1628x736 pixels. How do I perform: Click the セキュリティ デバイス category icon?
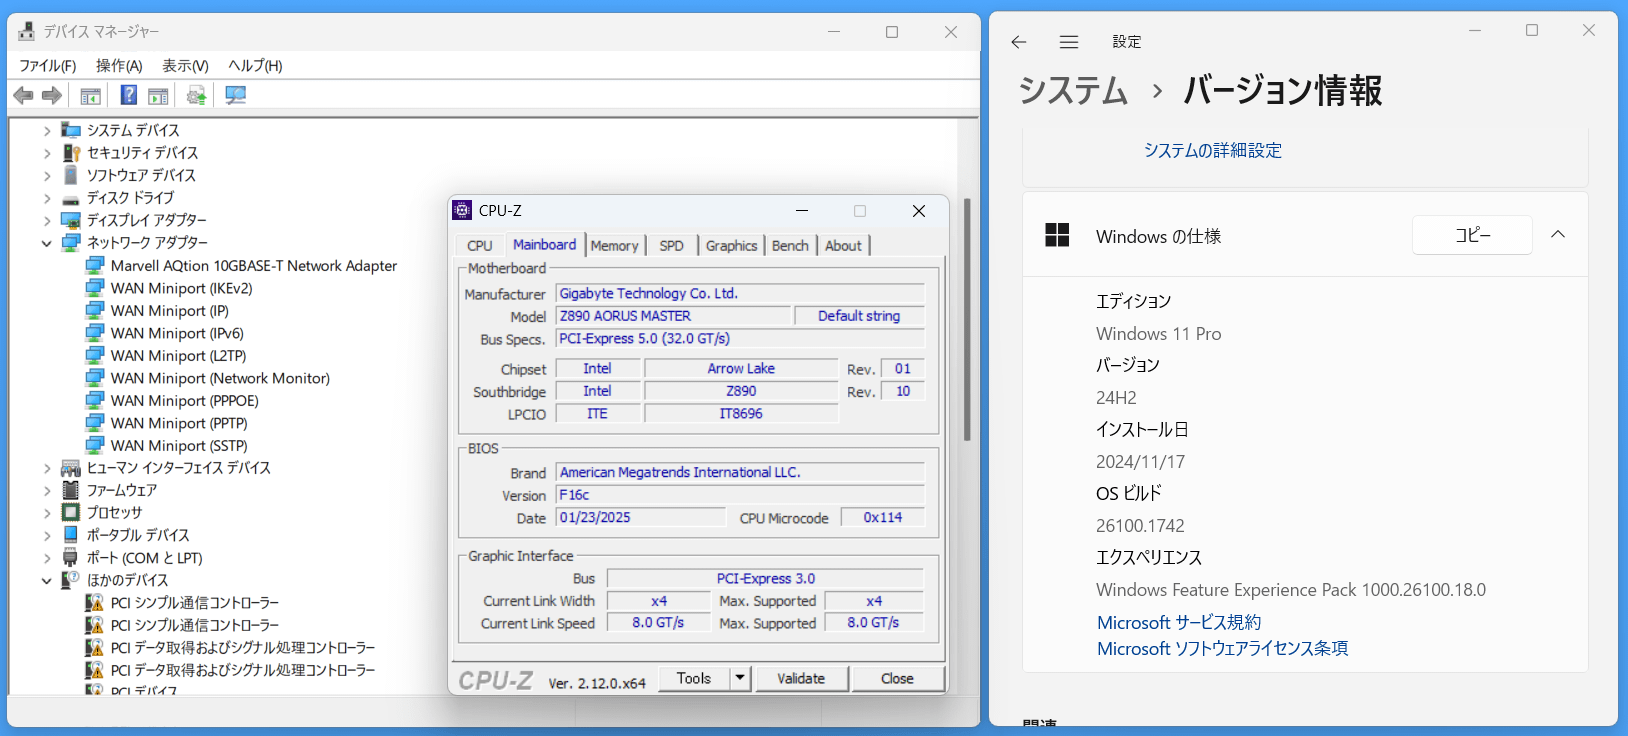(71, 152)
